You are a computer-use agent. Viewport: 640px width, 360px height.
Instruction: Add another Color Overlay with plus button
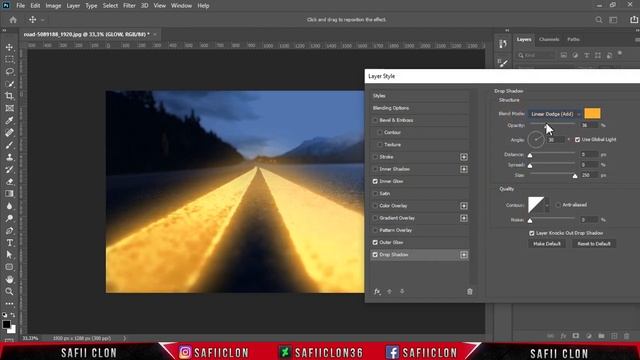point(464,206)
